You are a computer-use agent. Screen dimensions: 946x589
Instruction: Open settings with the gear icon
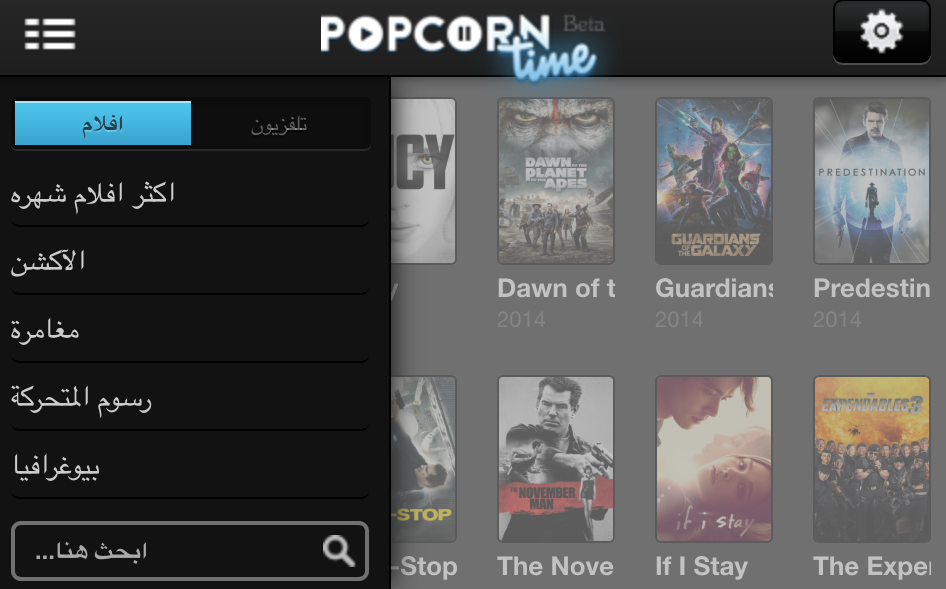point(881,32)
